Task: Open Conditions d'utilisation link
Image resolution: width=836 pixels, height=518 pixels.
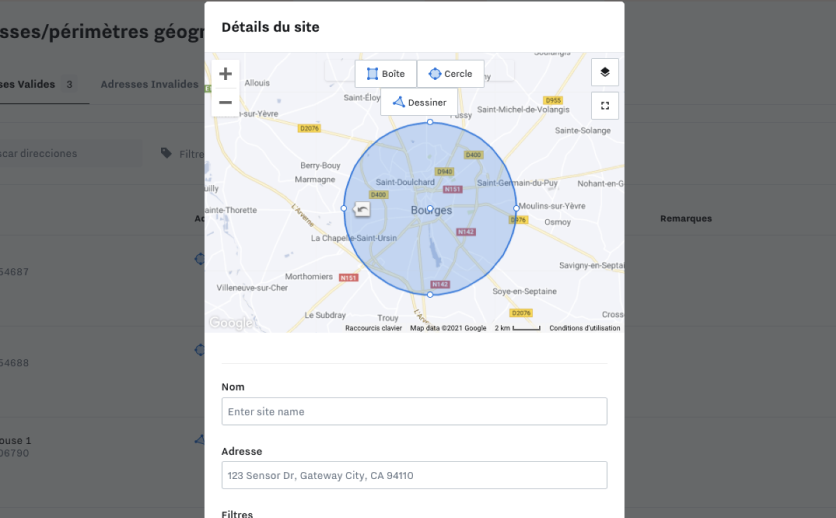Action: (x=585, y=328)
